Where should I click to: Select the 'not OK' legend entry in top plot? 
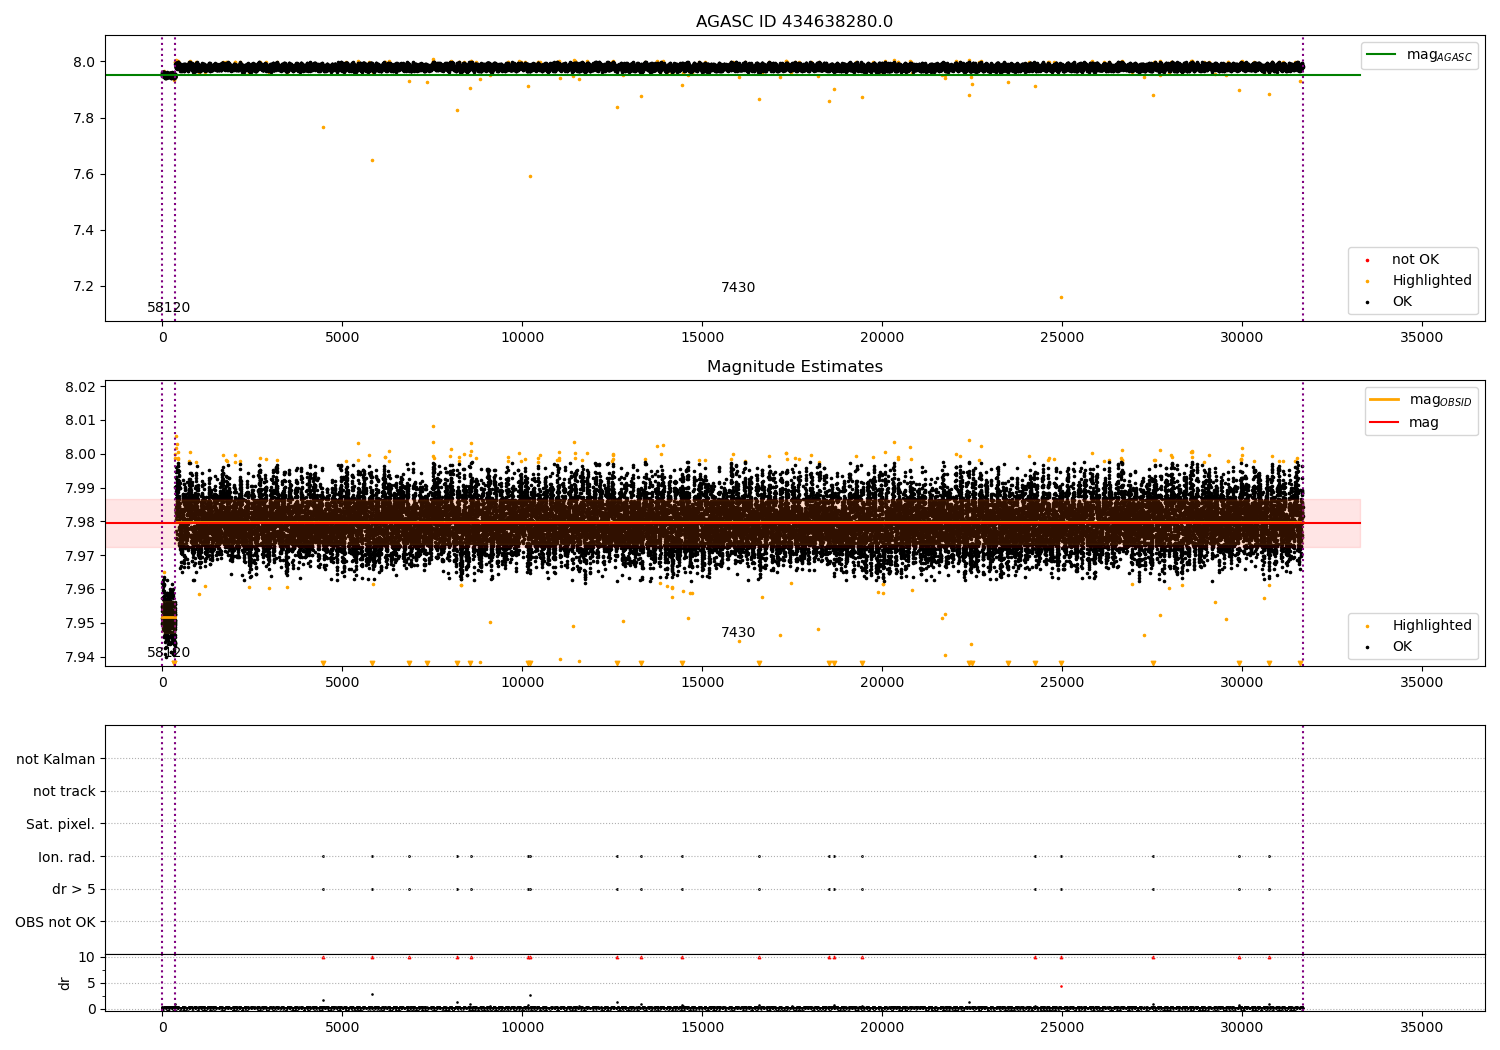pyautogui.click(x=1415, y=260)
